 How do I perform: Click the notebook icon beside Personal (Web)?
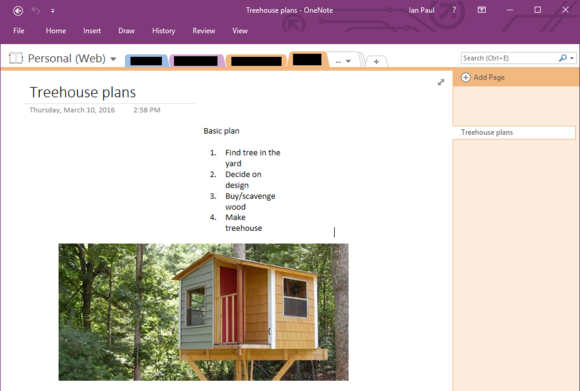(x=16, y=58)
